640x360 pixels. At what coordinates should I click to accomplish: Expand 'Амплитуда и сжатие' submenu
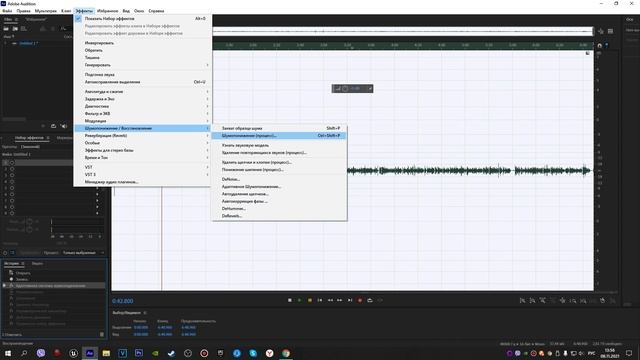tap(142, 91)
